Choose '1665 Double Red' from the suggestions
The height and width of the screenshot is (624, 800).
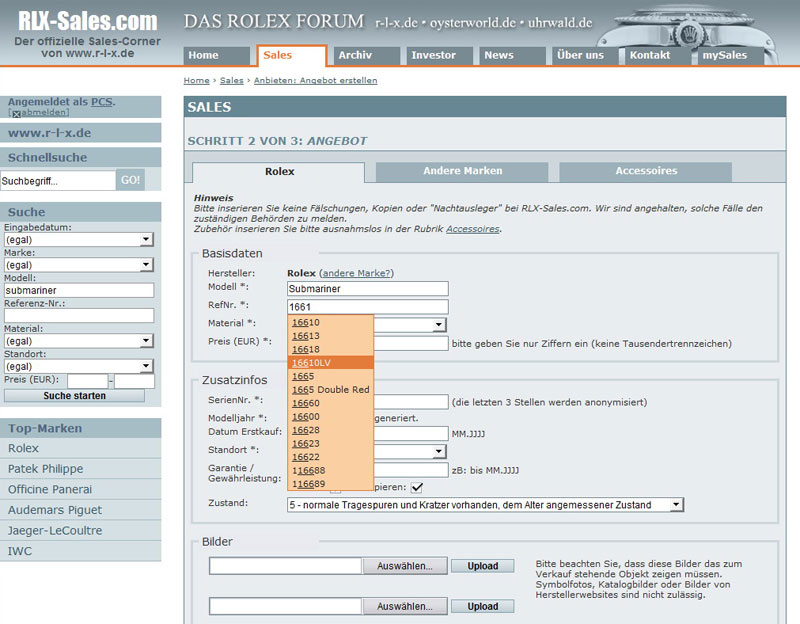[x=331, y=390]
